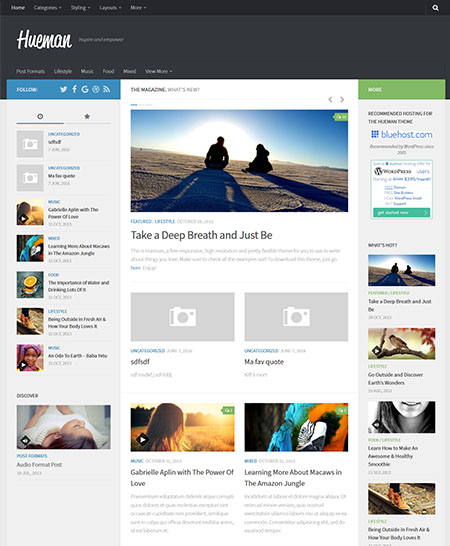Expand the top More menu

138,7
